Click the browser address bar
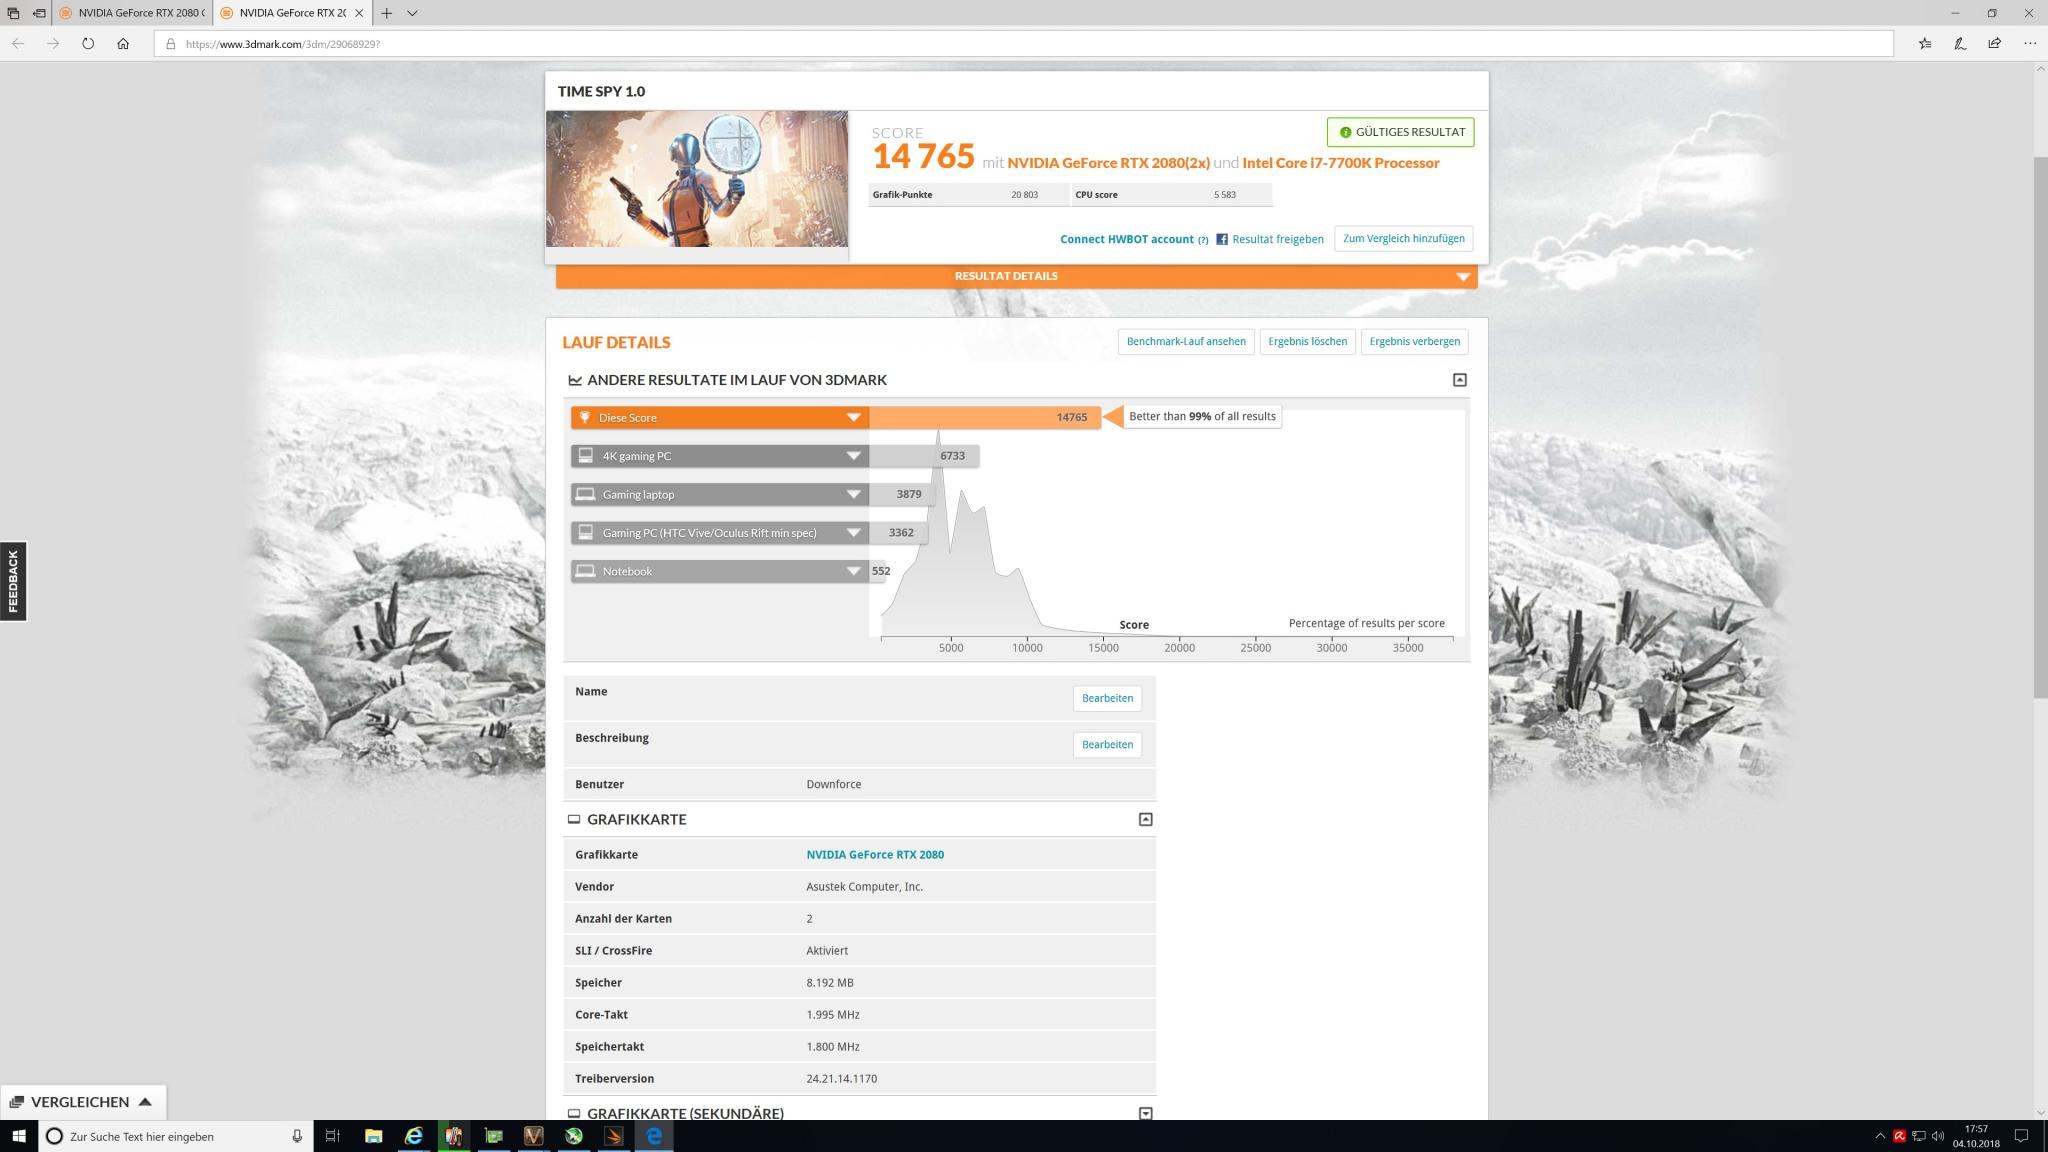This screenshot has height=1152, width=2048. [x=1000, y=44]
